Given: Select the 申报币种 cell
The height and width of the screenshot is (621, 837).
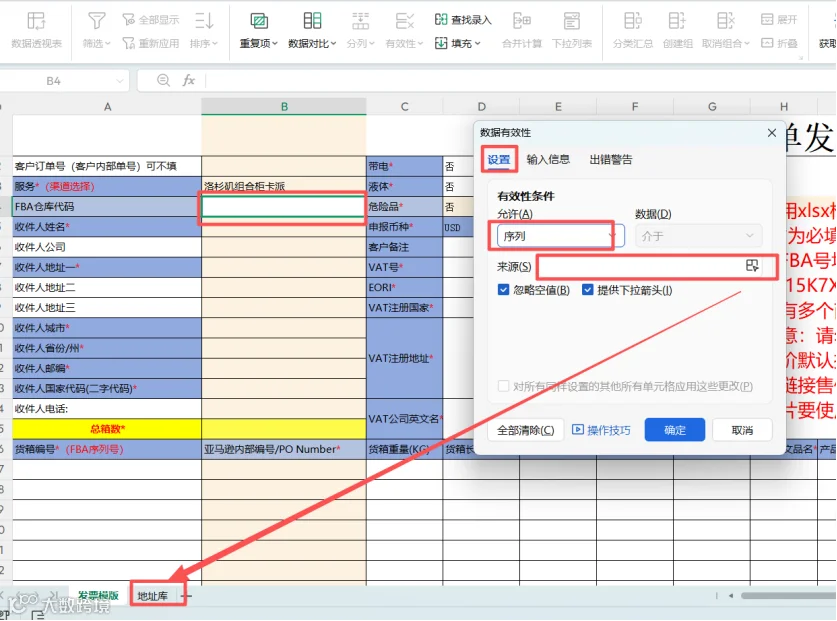Looking at the screenshot, I should pos(404,227).
